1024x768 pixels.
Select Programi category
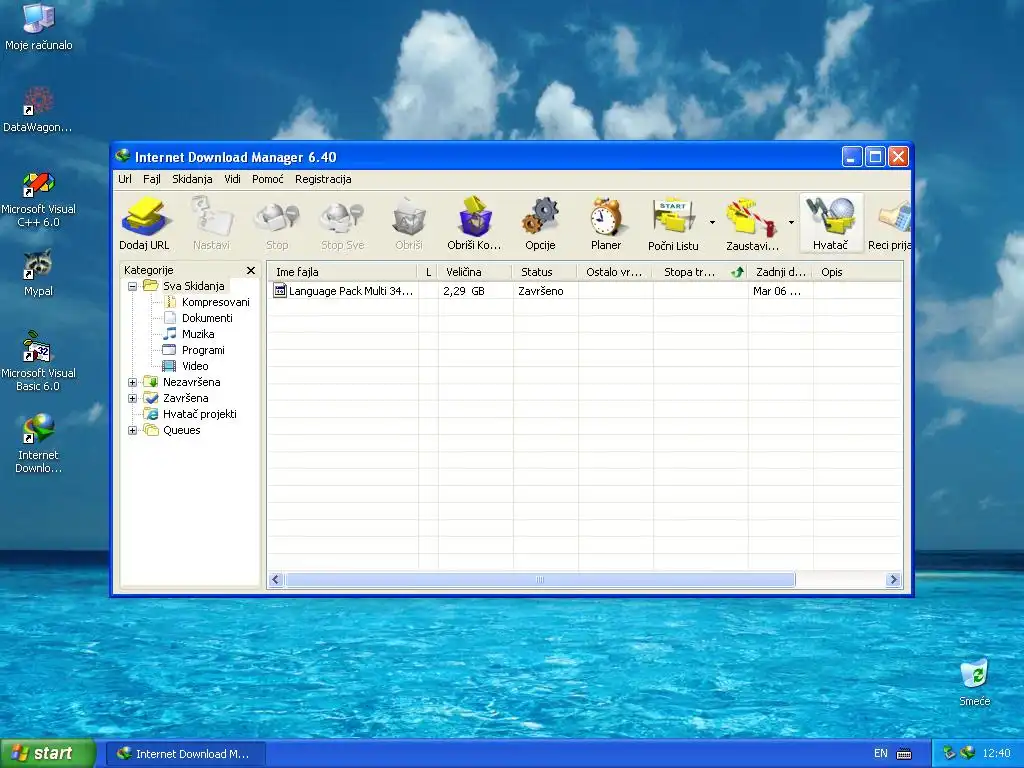[x=203, y=350]
